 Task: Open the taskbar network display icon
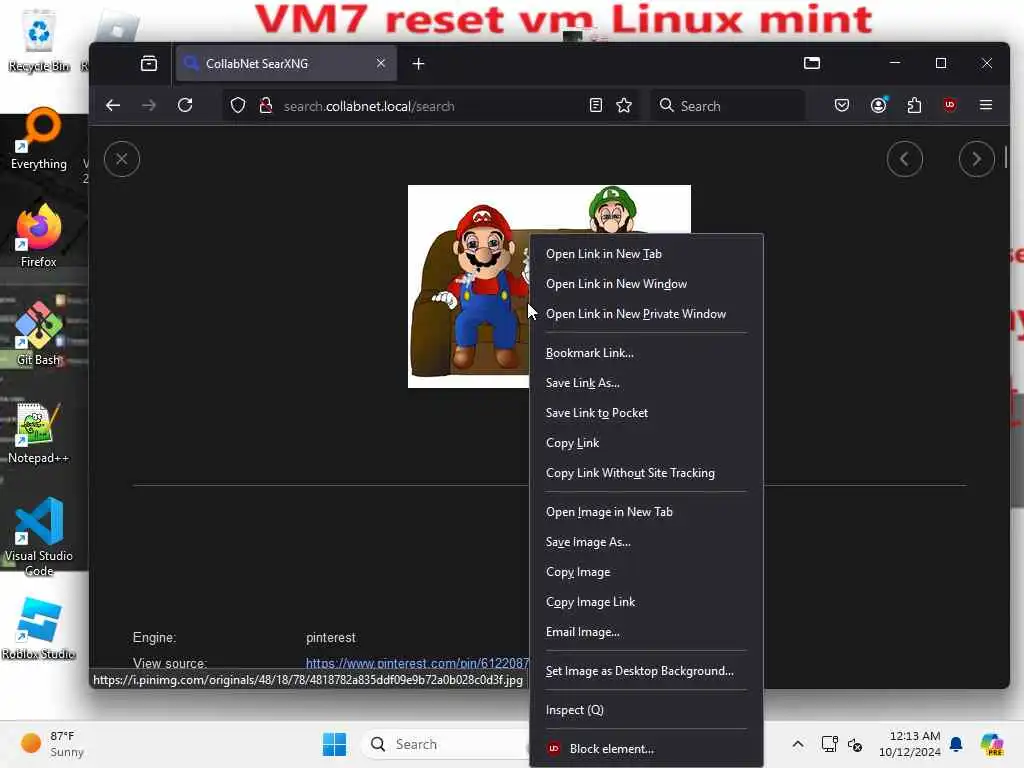coord(829,744)
